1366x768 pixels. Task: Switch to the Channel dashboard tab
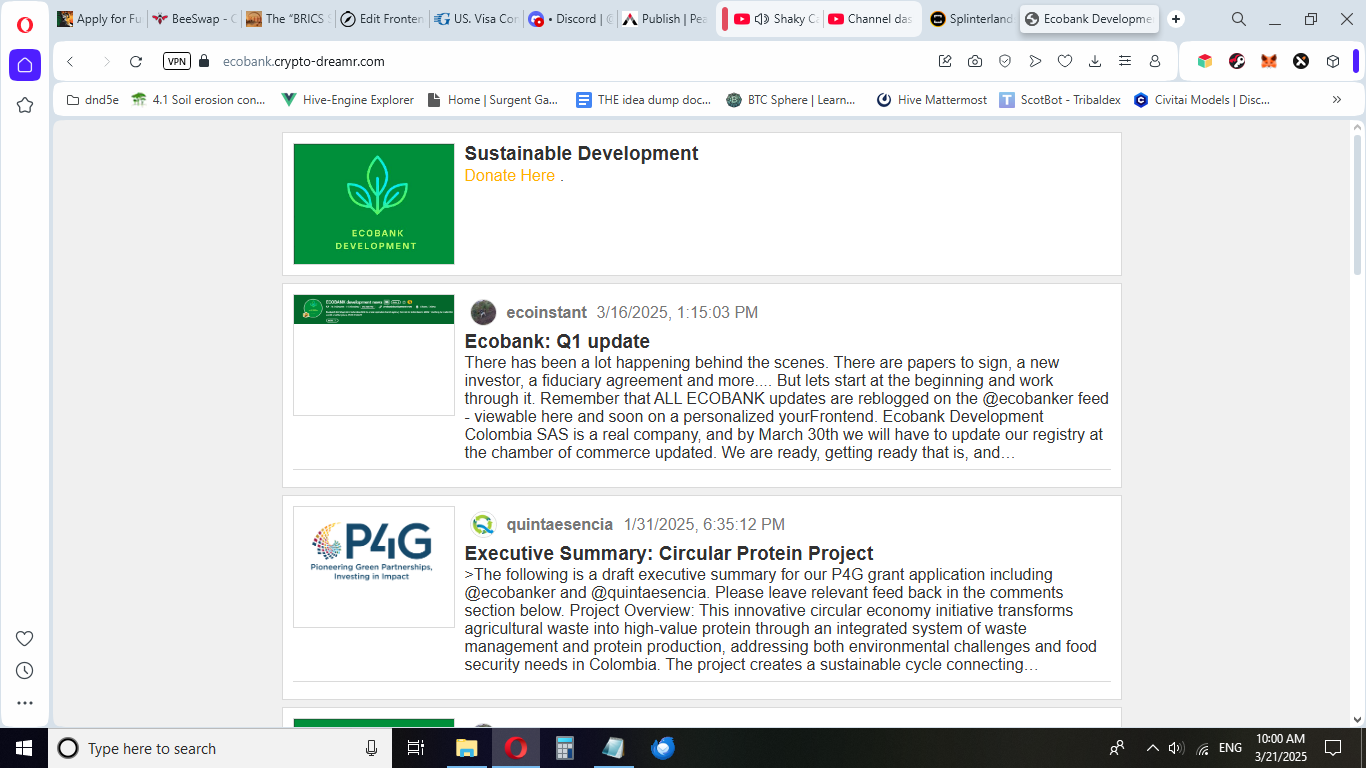click(870, 19)
